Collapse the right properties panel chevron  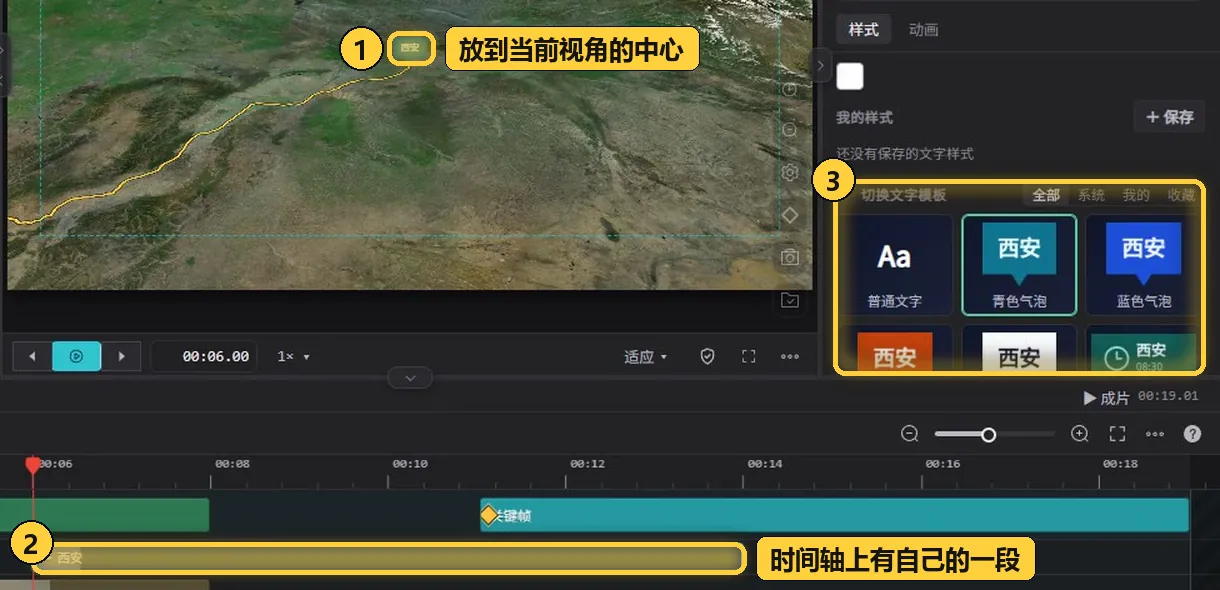click(x=821, y=66)
